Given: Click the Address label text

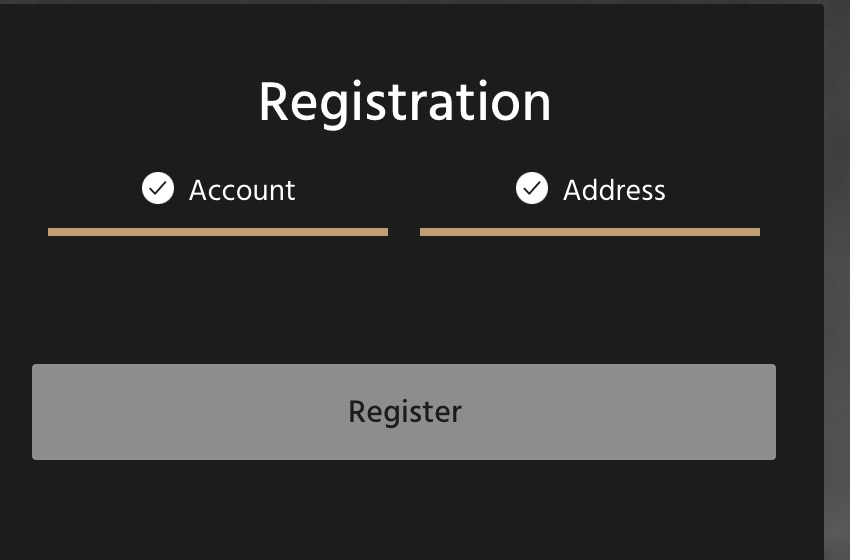Looking at the screenshot, I should [x=614, y=190].
